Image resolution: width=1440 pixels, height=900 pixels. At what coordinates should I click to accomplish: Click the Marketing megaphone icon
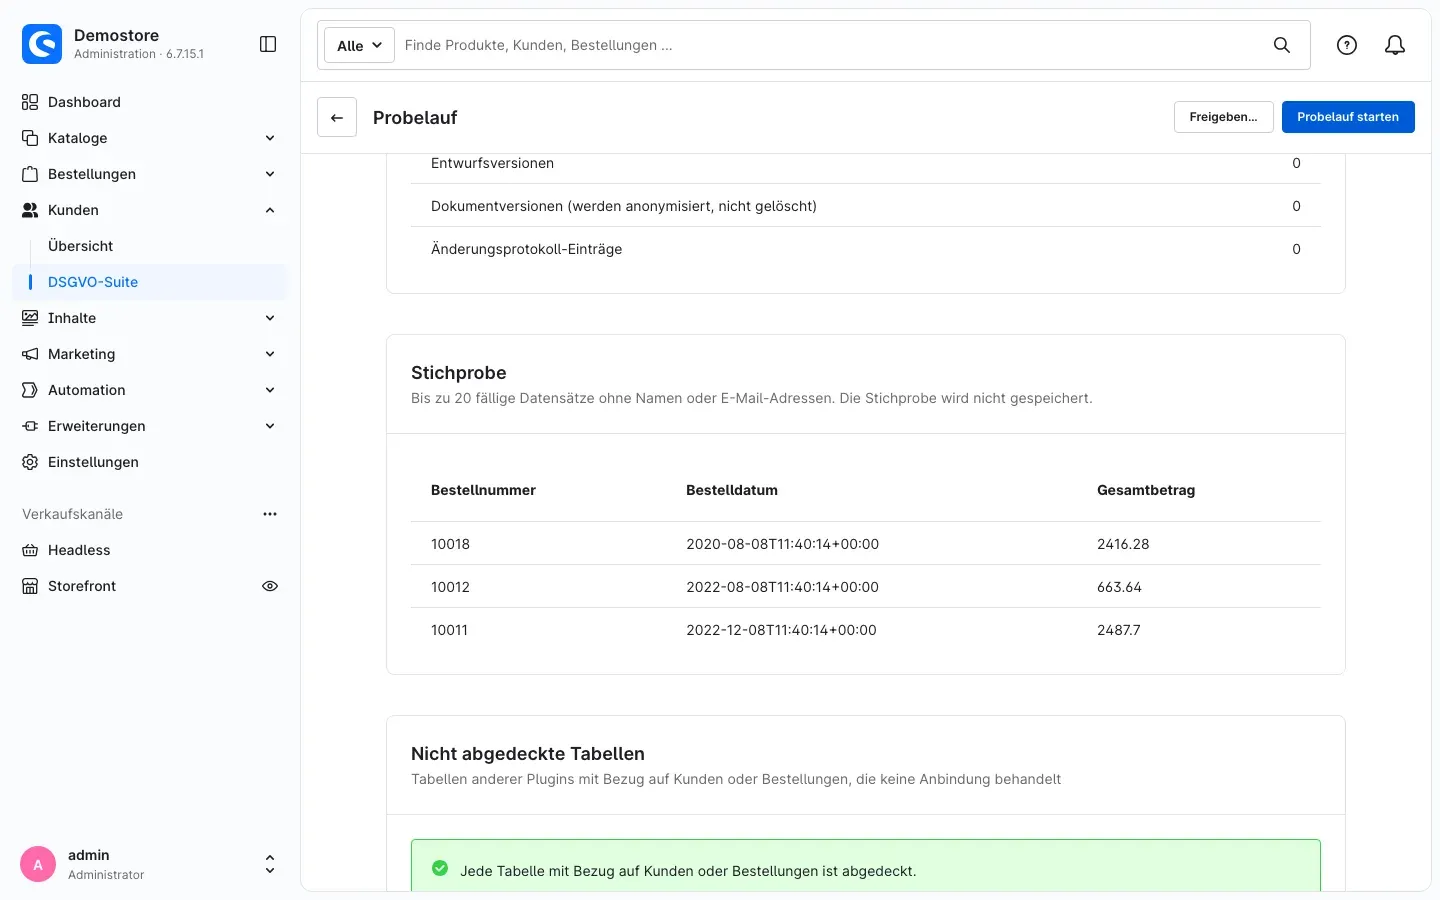pyautogui.click(x=30, y=354)
